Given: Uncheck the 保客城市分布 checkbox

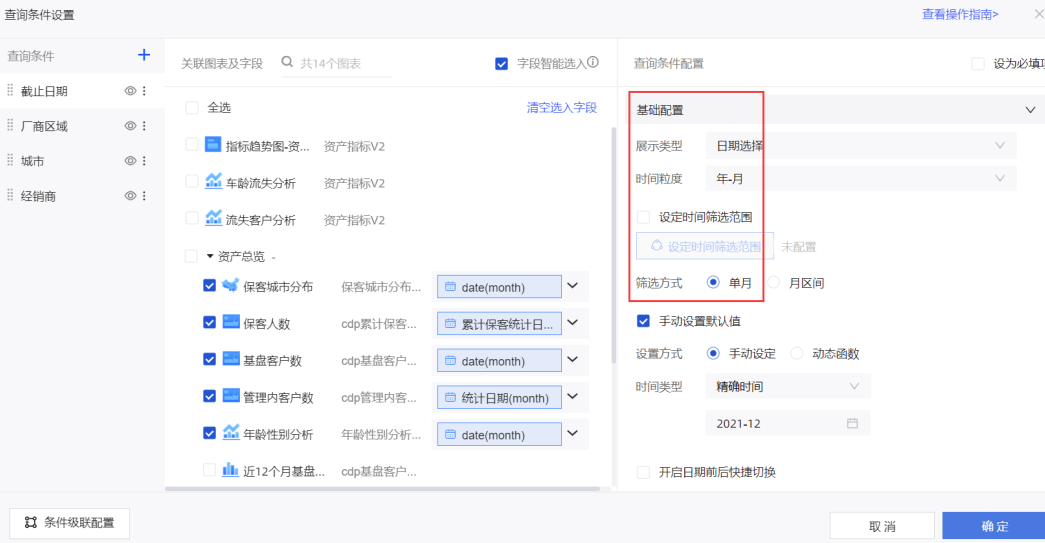Looking at the screenshot, I should click(x=209, y=286).
